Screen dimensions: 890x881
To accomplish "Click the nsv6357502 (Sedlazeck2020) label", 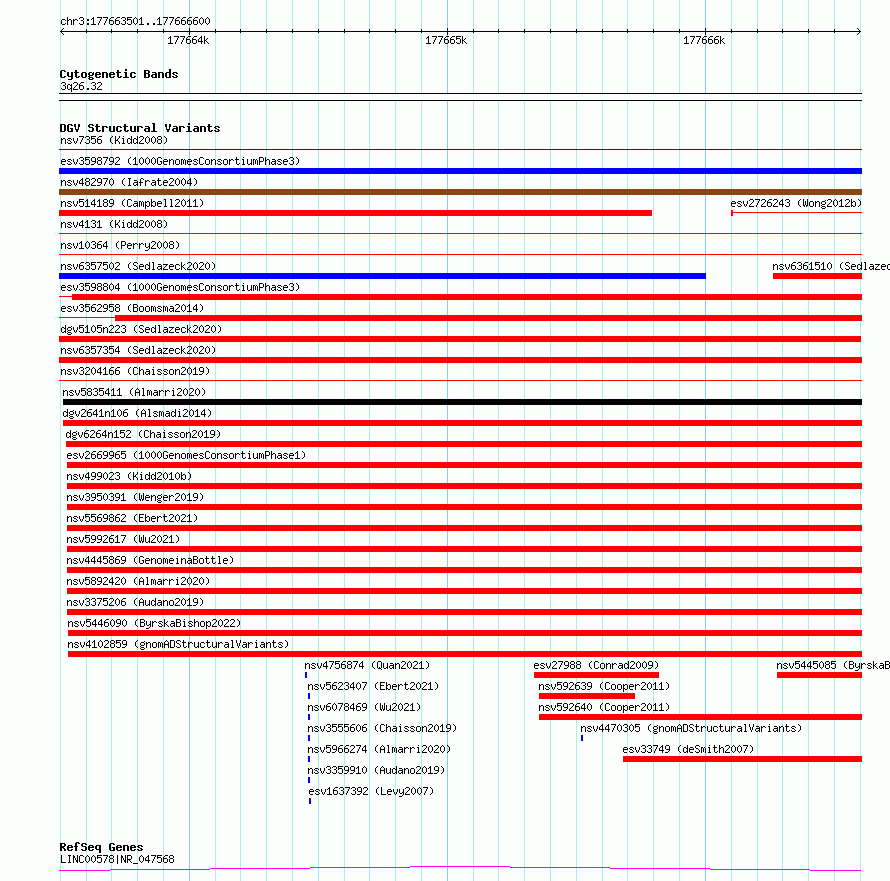I will tap(138, 266).
